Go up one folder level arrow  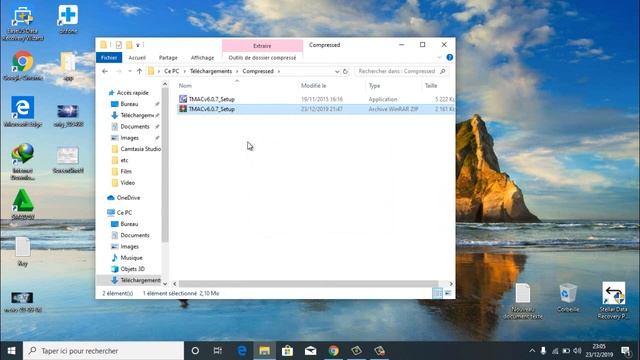(140, 71)
